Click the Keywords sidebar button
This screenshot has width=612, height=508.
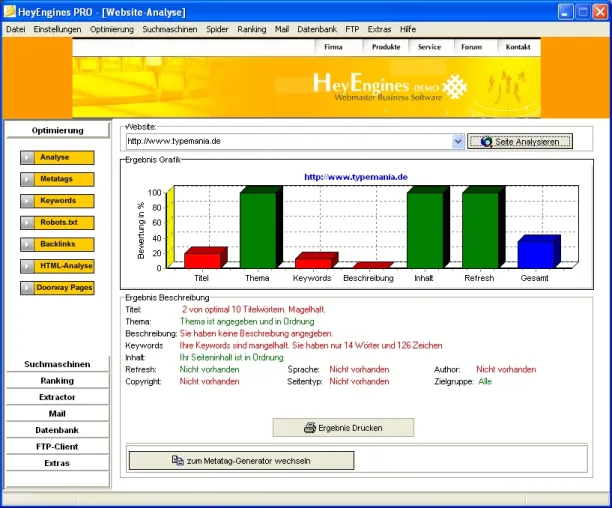click(x=57, y=201)
